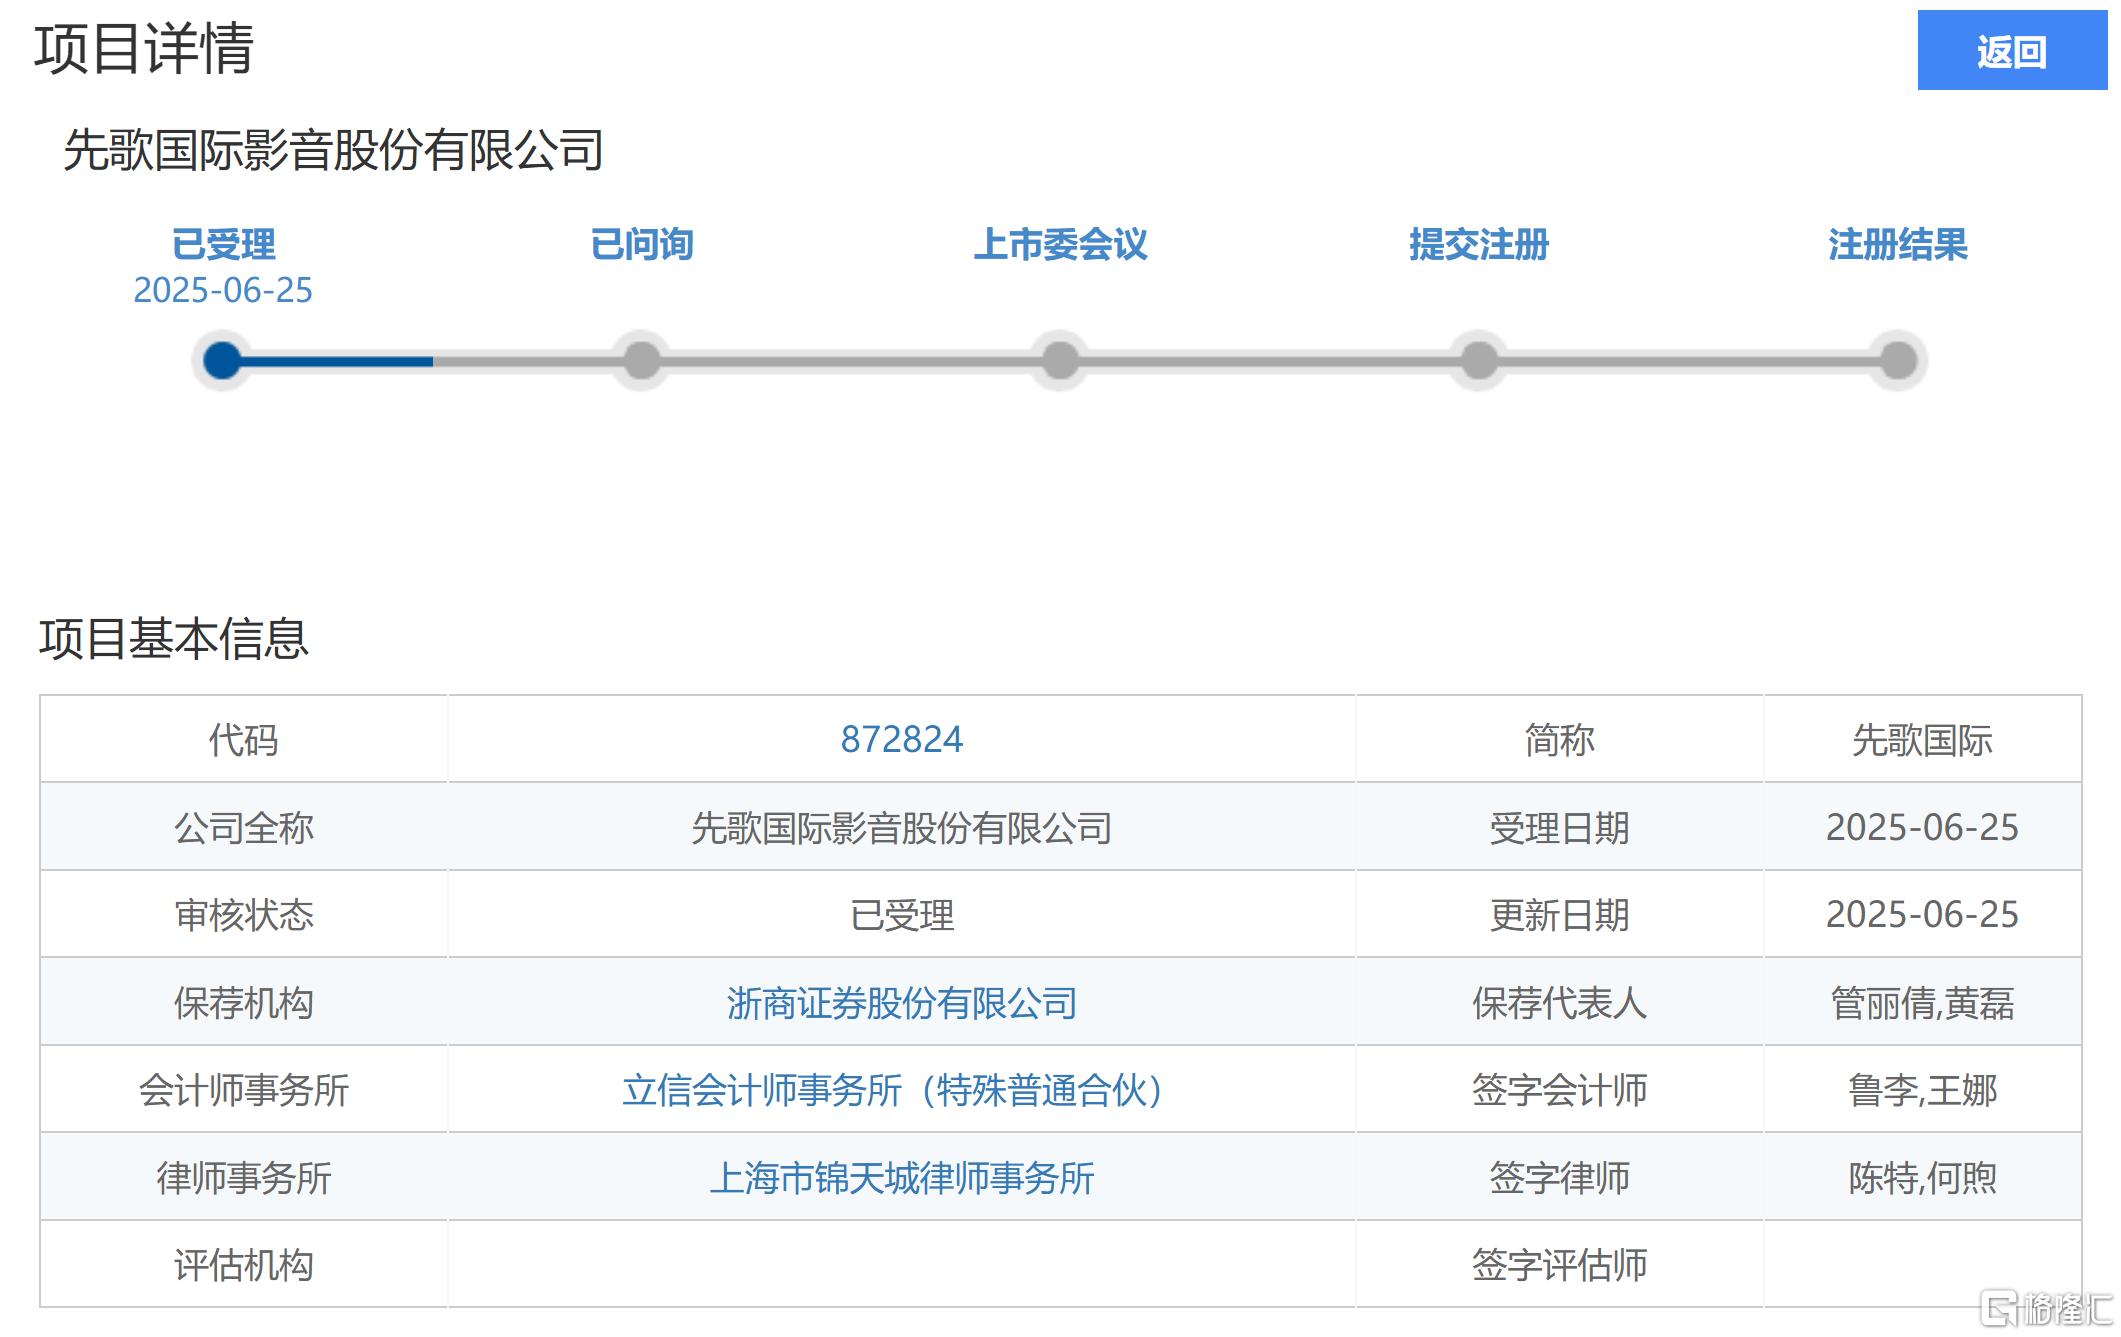Click the 更新日期 label cell
Viewport: 2121px width, 1337px height.
pyautogui.click(x=1559, y=915)
